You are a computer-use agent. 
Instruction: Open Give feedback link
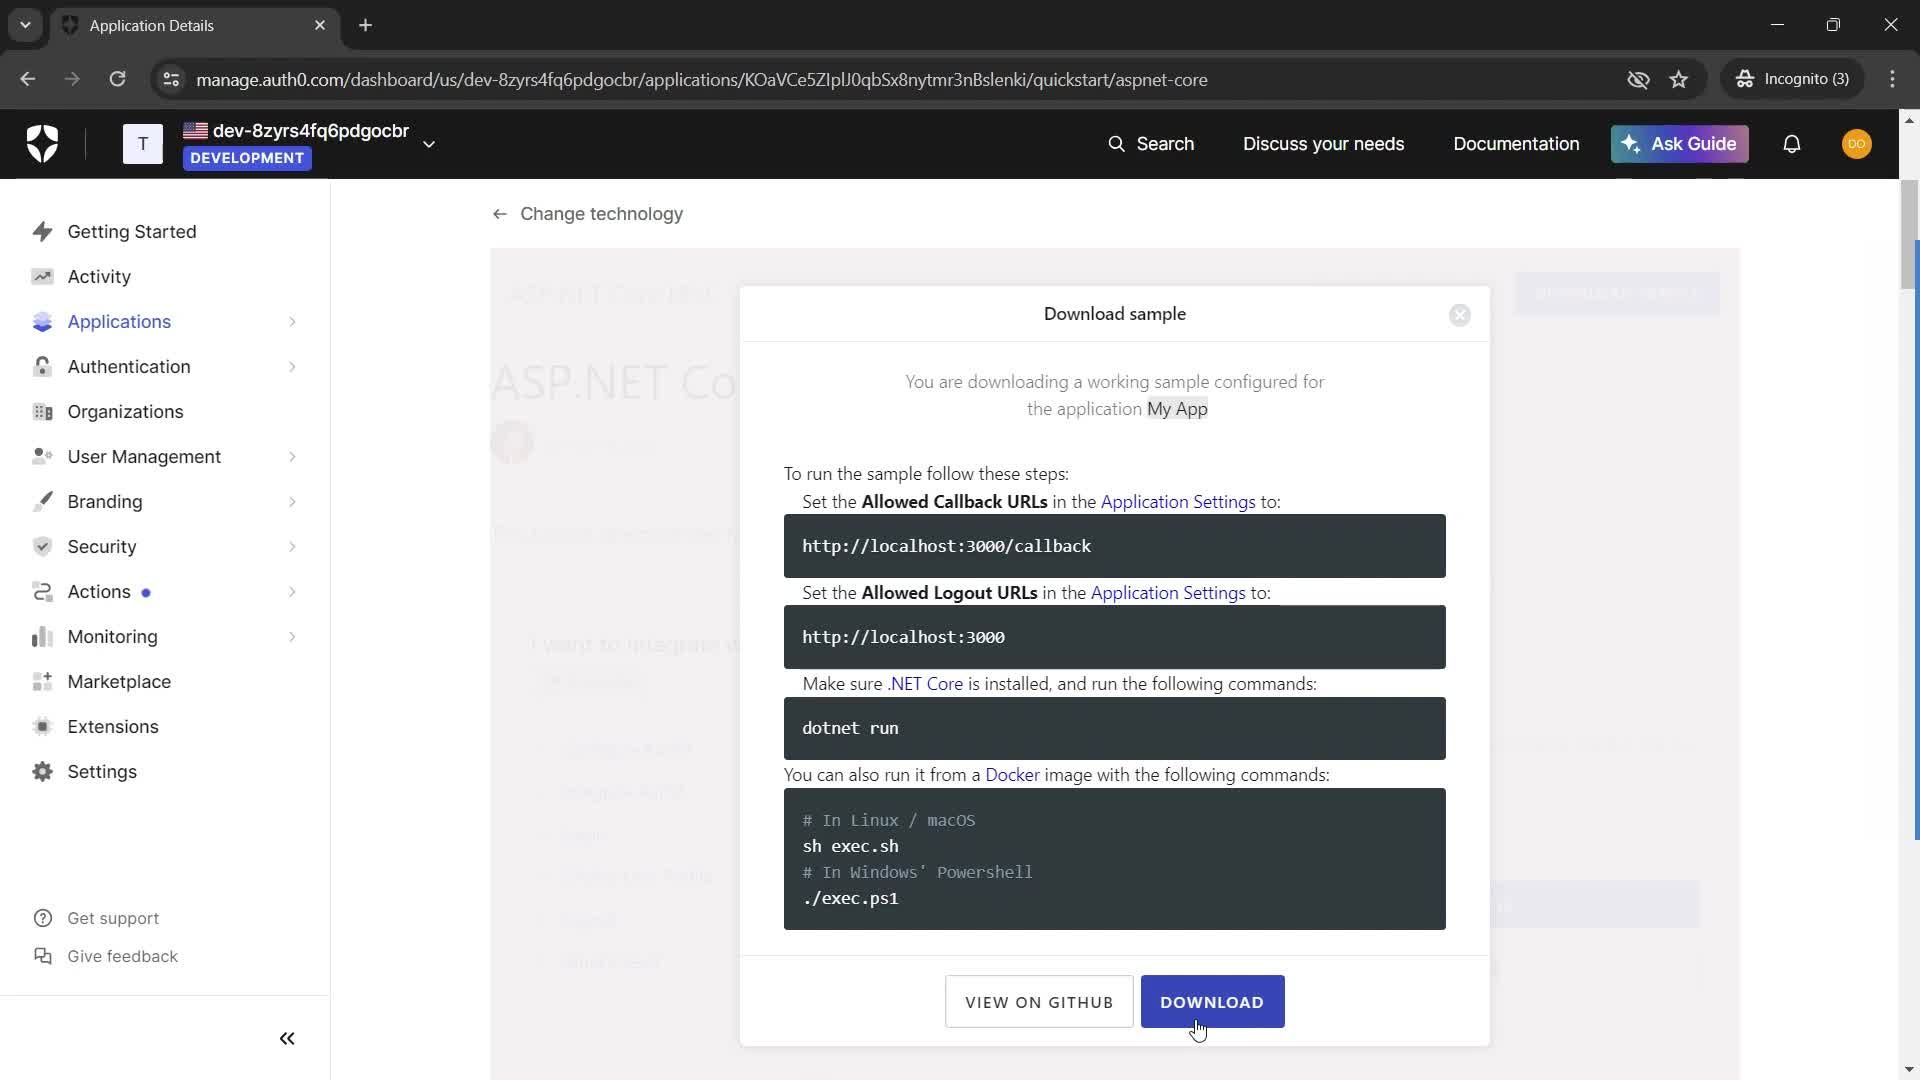(x=106, y=957)
